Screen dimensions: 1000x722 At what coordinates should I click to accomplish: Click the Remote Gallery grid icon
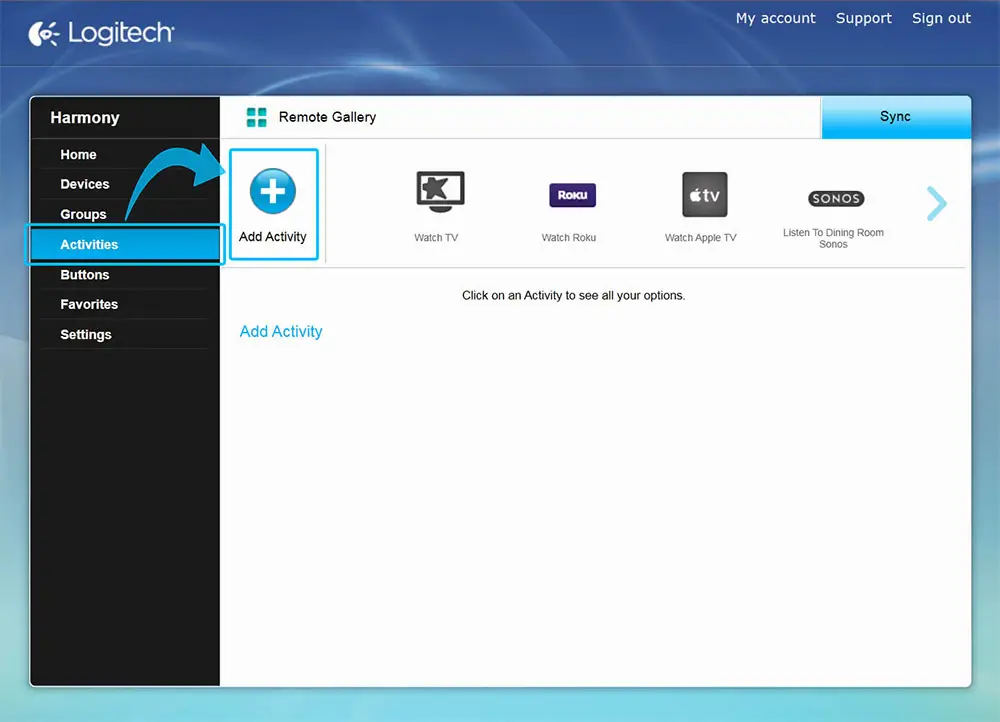(x=256, y=117)
